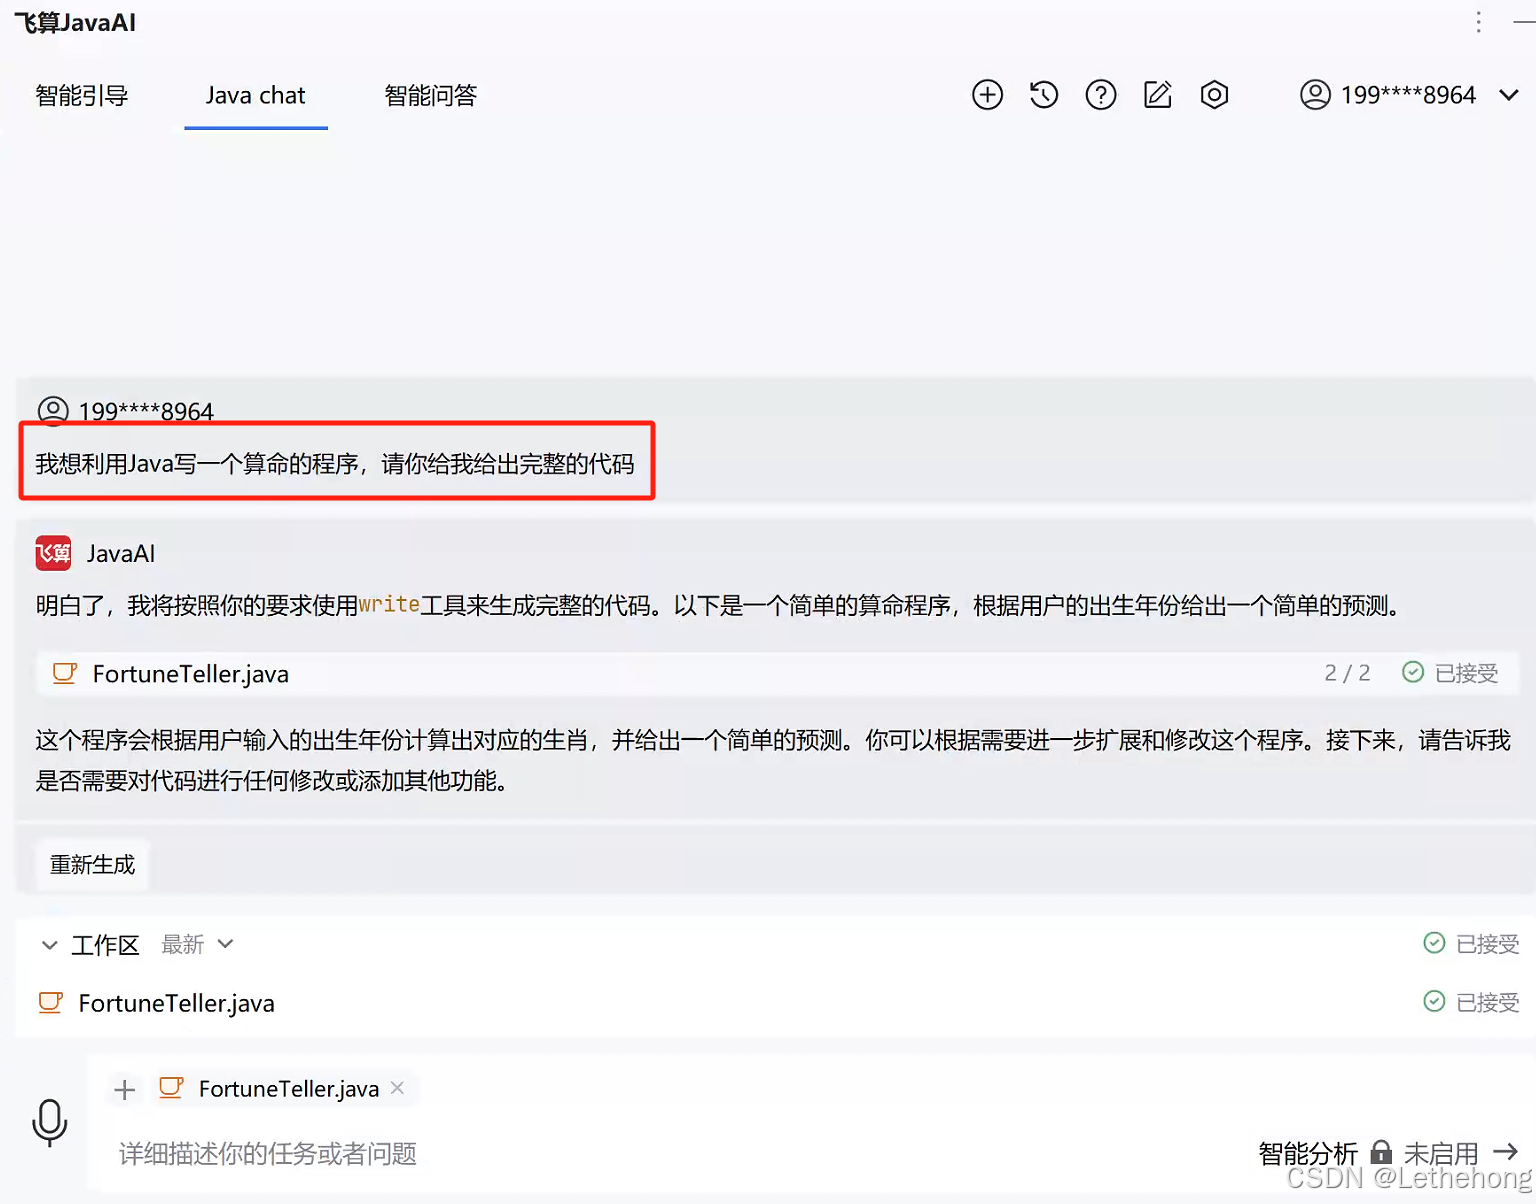1536x1204 pixels.
Task: Click the microphone voice input icon
Action: [49, 1122]
